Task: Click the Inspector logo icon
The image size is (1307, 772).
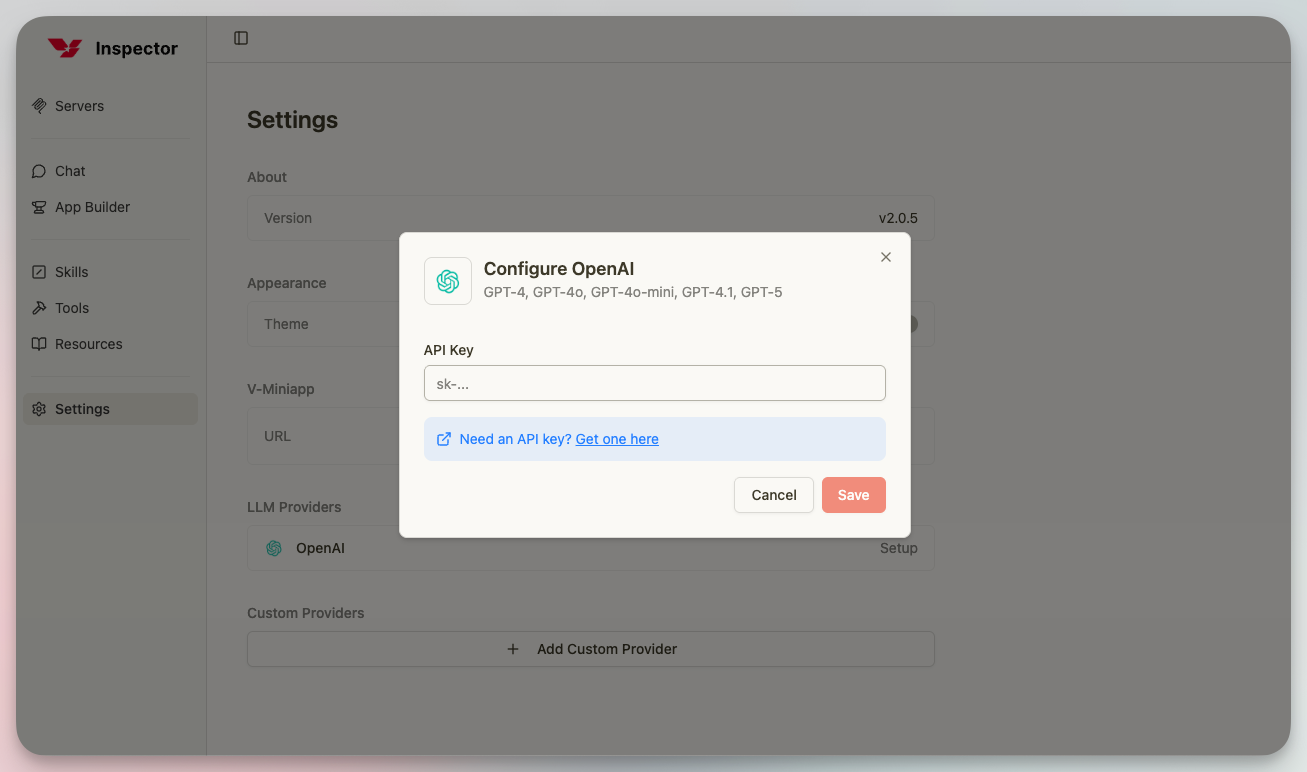Action: (65, 48)
